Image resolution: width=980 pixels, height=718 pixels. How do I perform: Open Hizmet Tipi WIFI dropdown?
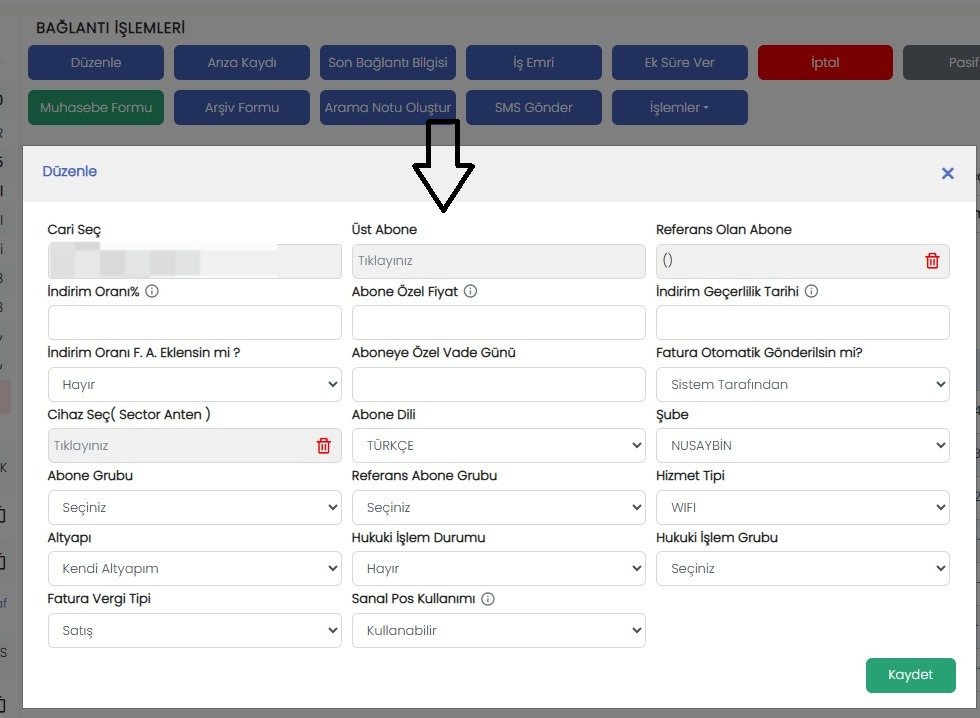(x=802, y=507)
